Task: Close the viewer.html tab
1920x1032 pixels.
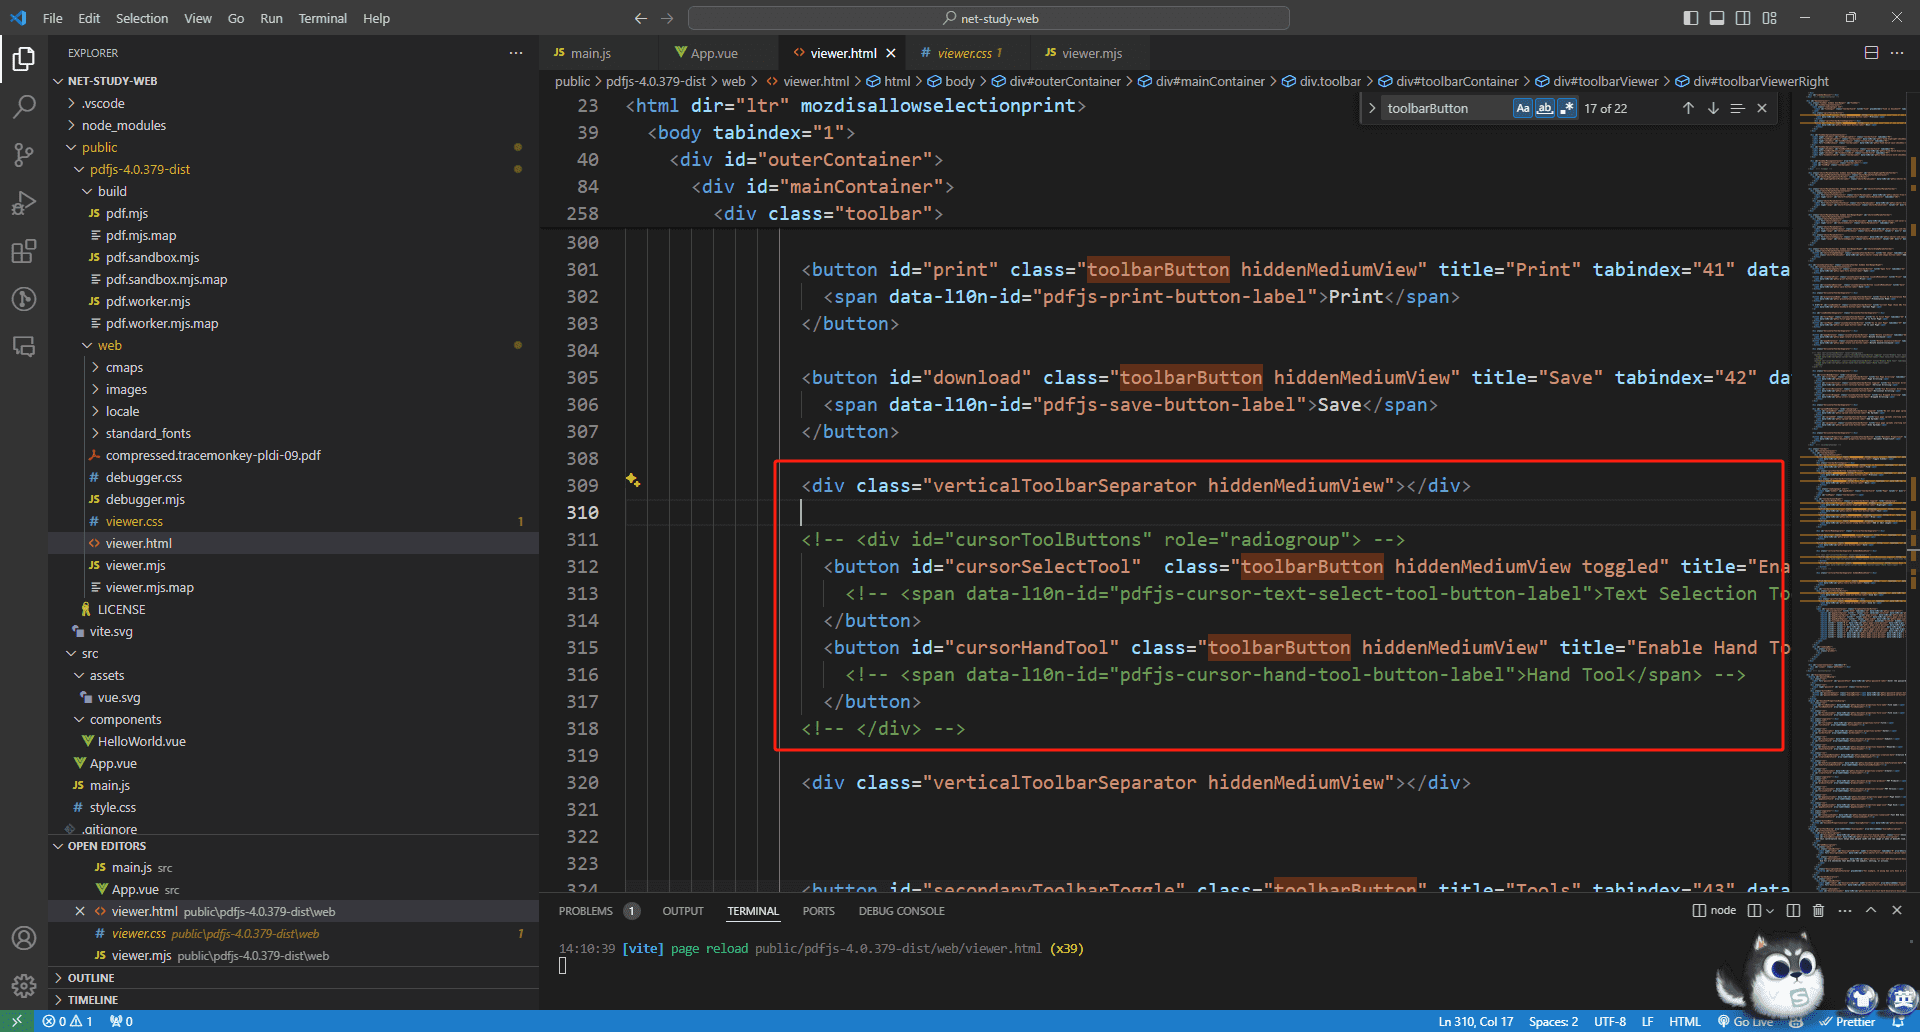Action: (x=891, y=53)
